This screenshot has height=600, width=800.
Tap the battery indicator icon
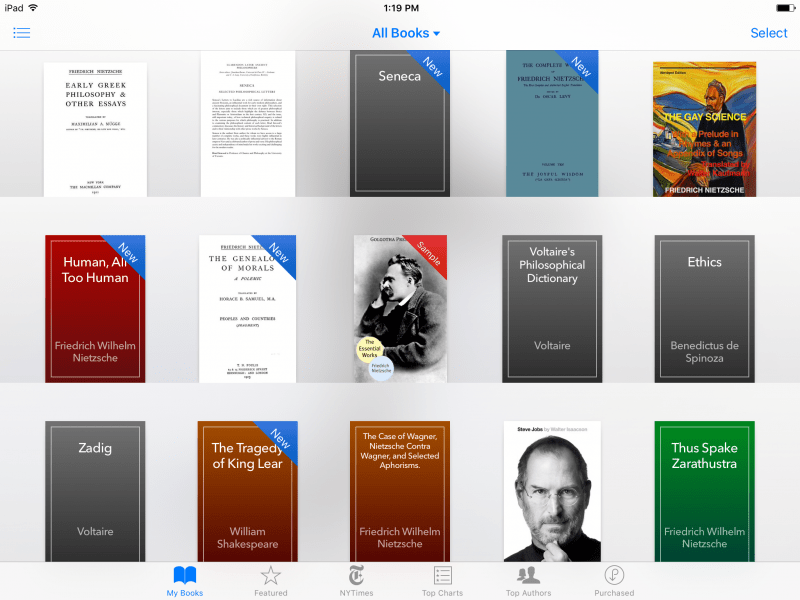pos(785,8)
